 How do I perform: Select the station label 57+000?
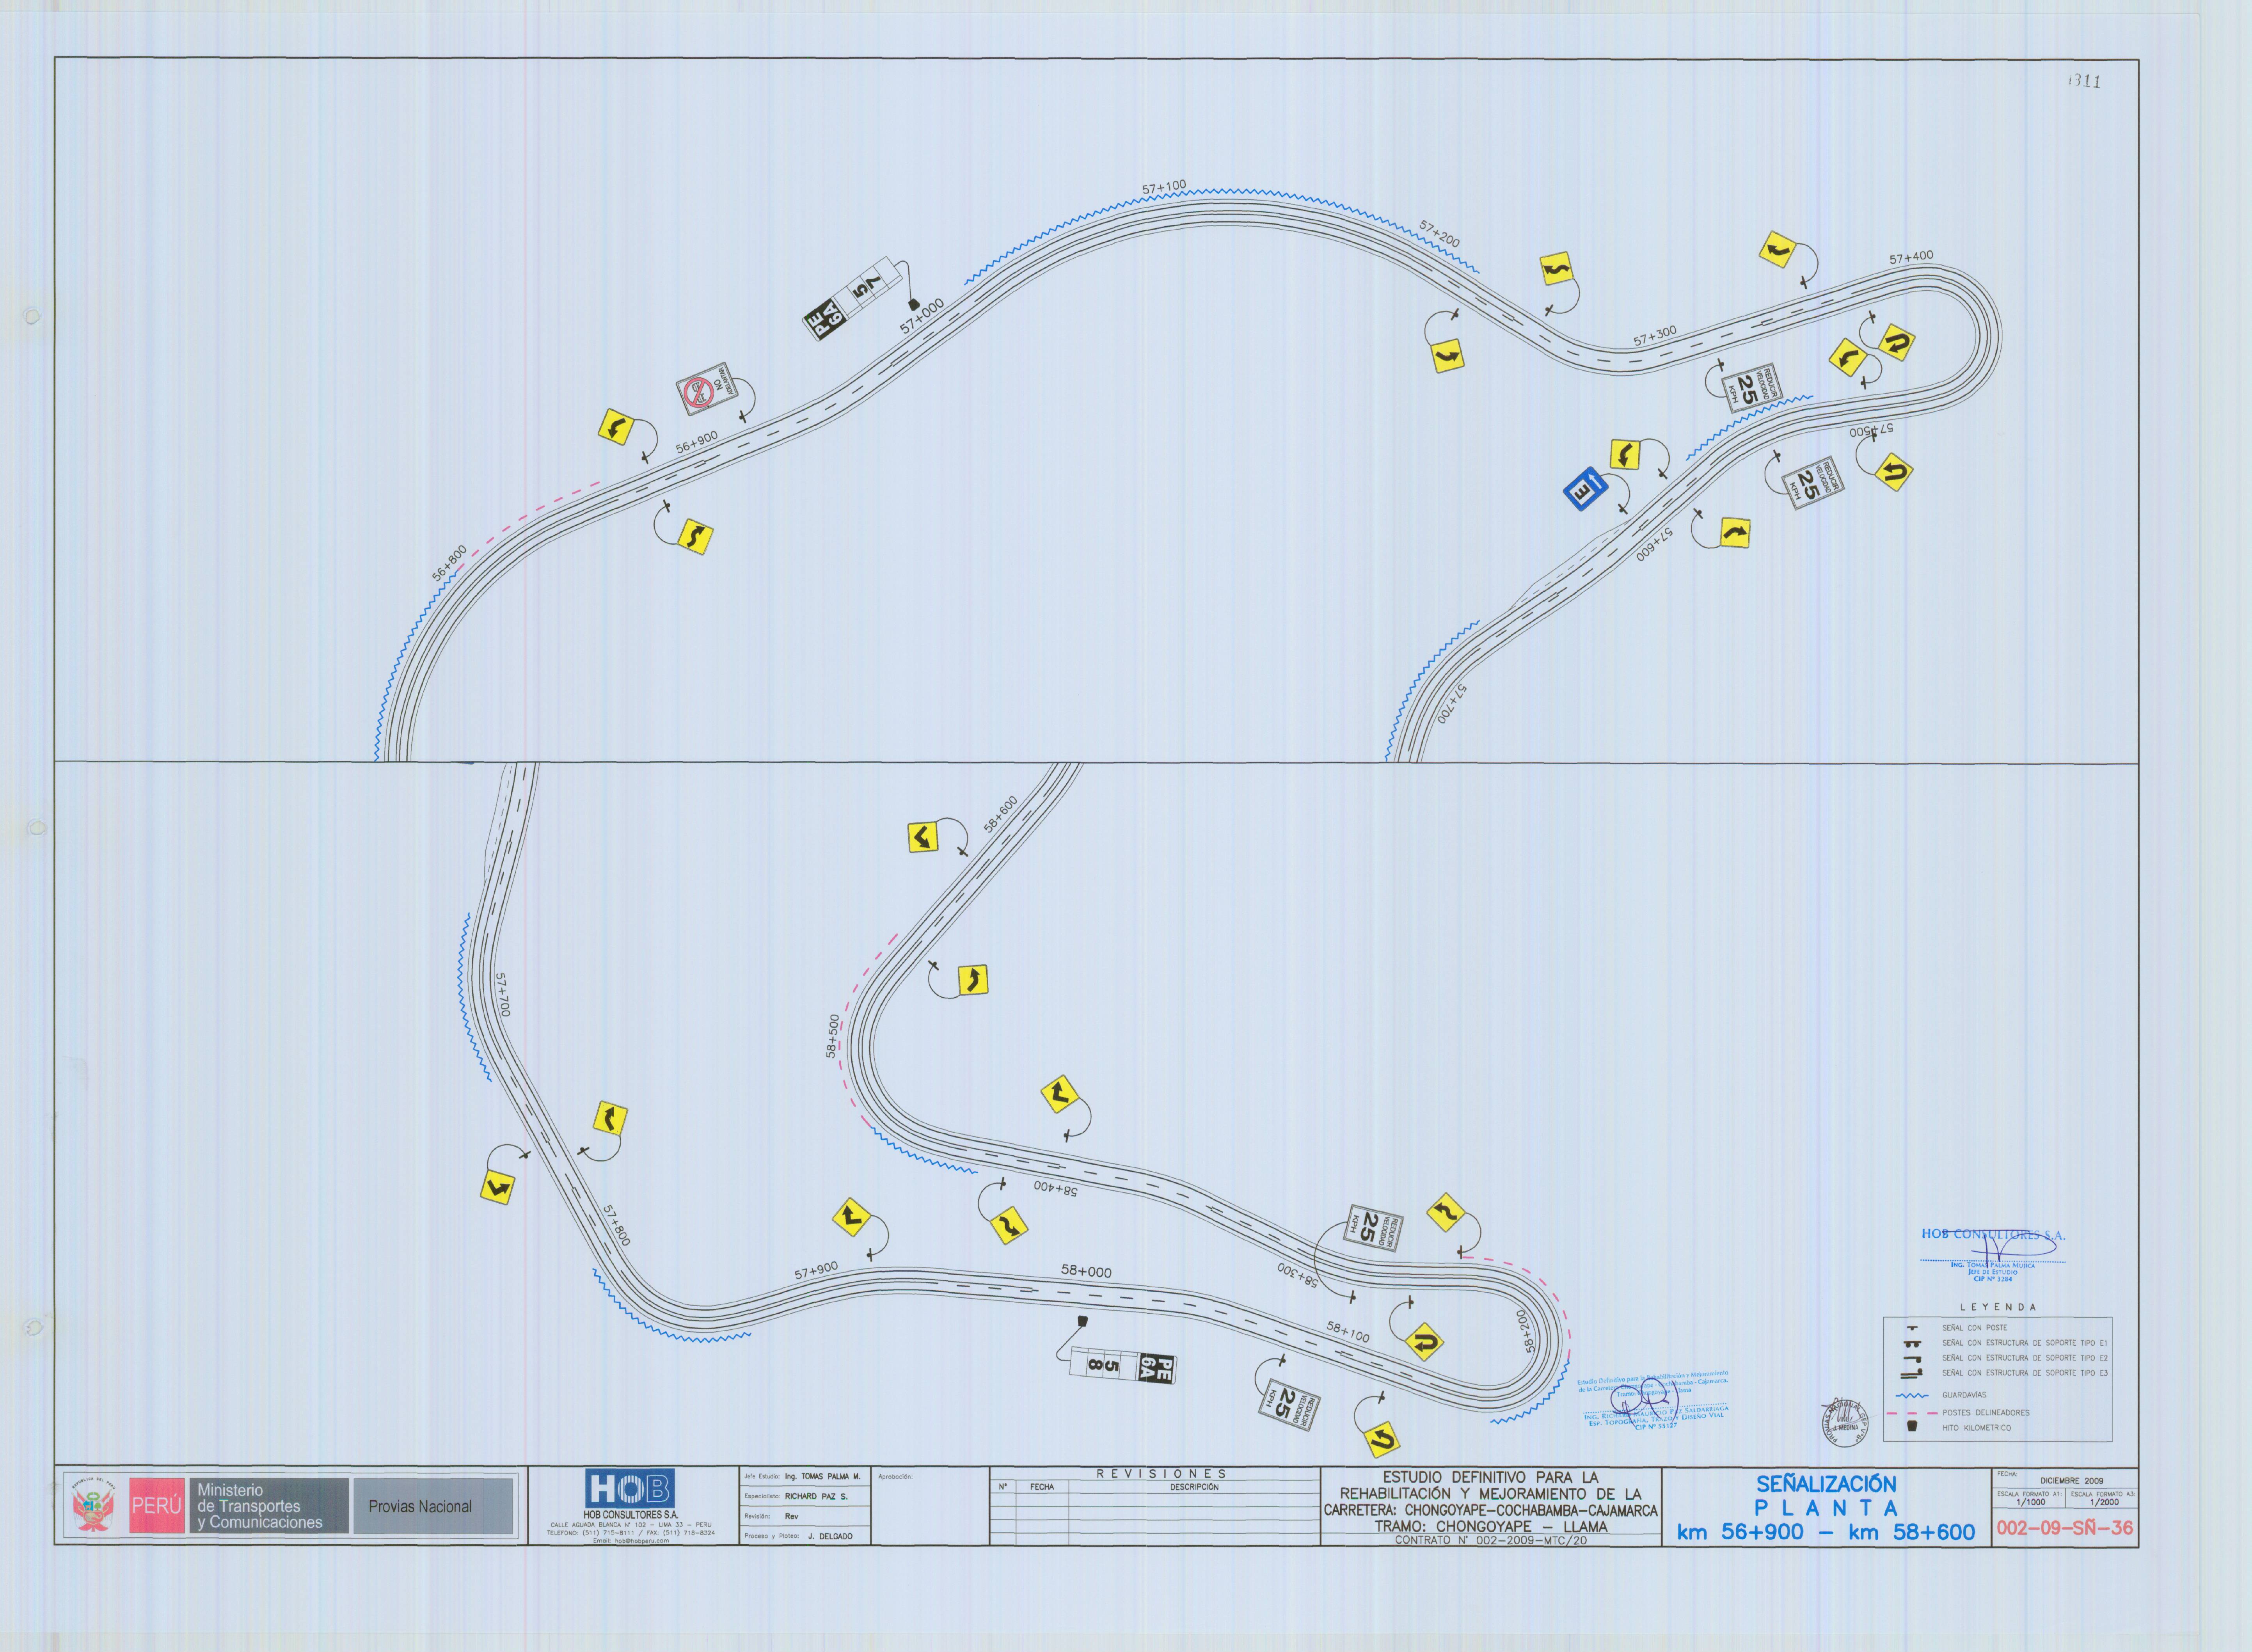[921, 316]
